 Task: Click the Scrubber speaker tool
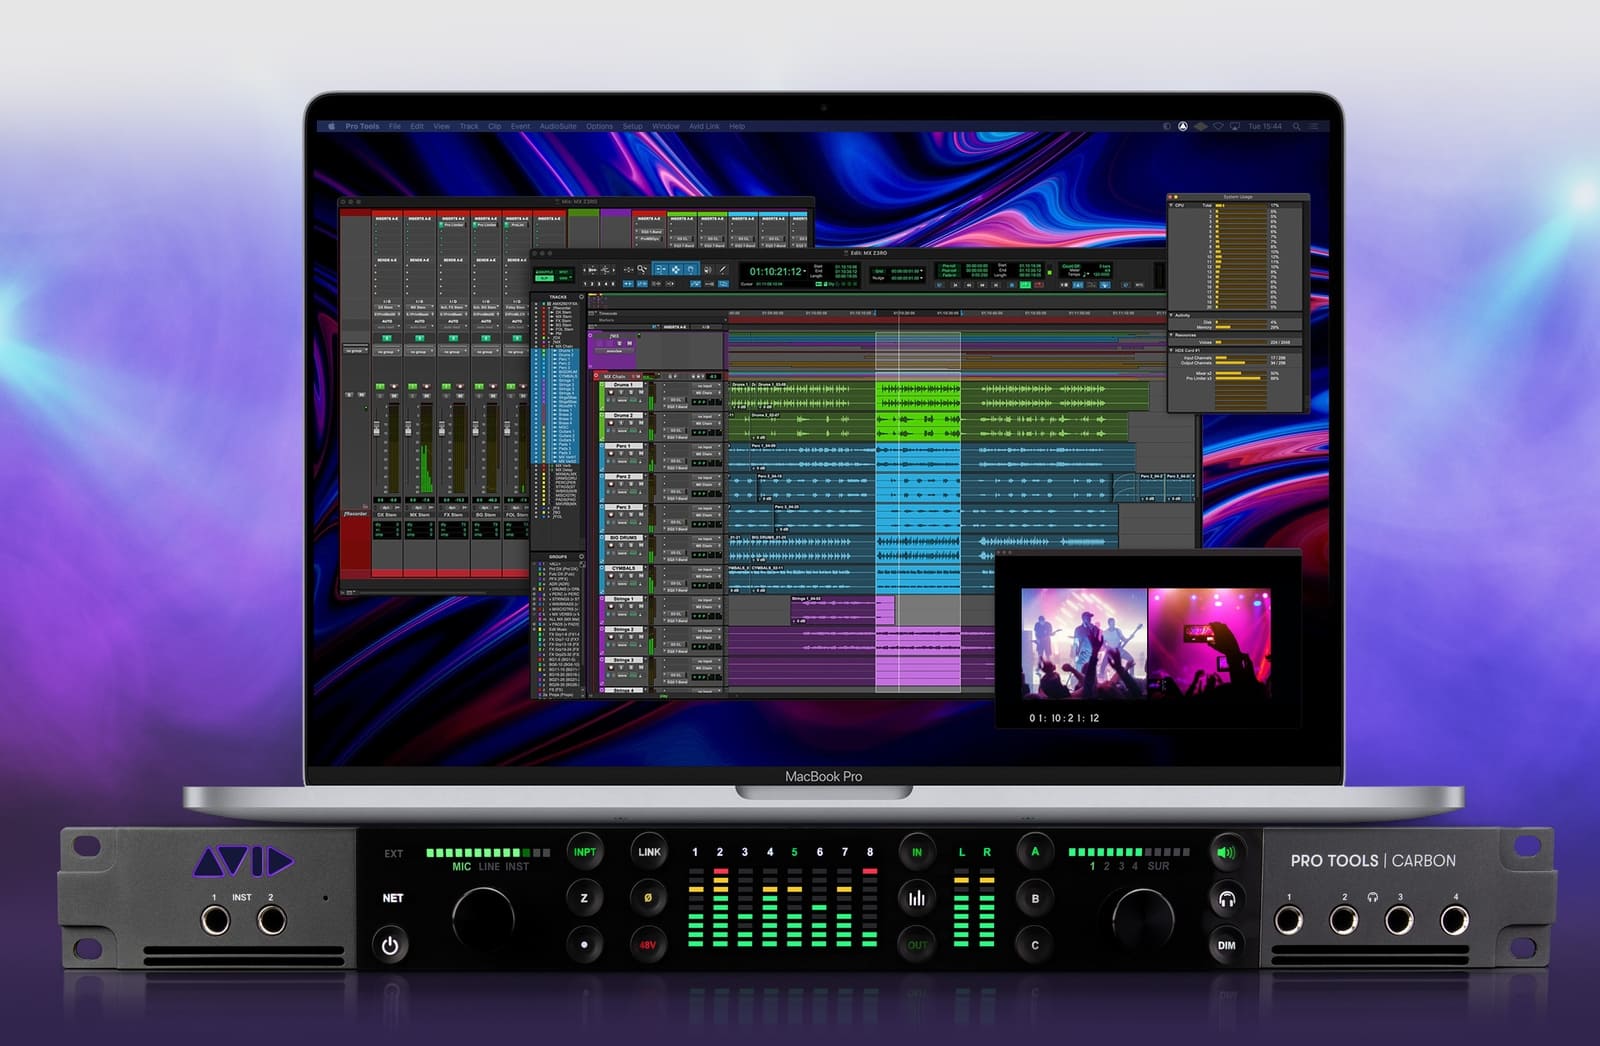click(x=707, y=270)
